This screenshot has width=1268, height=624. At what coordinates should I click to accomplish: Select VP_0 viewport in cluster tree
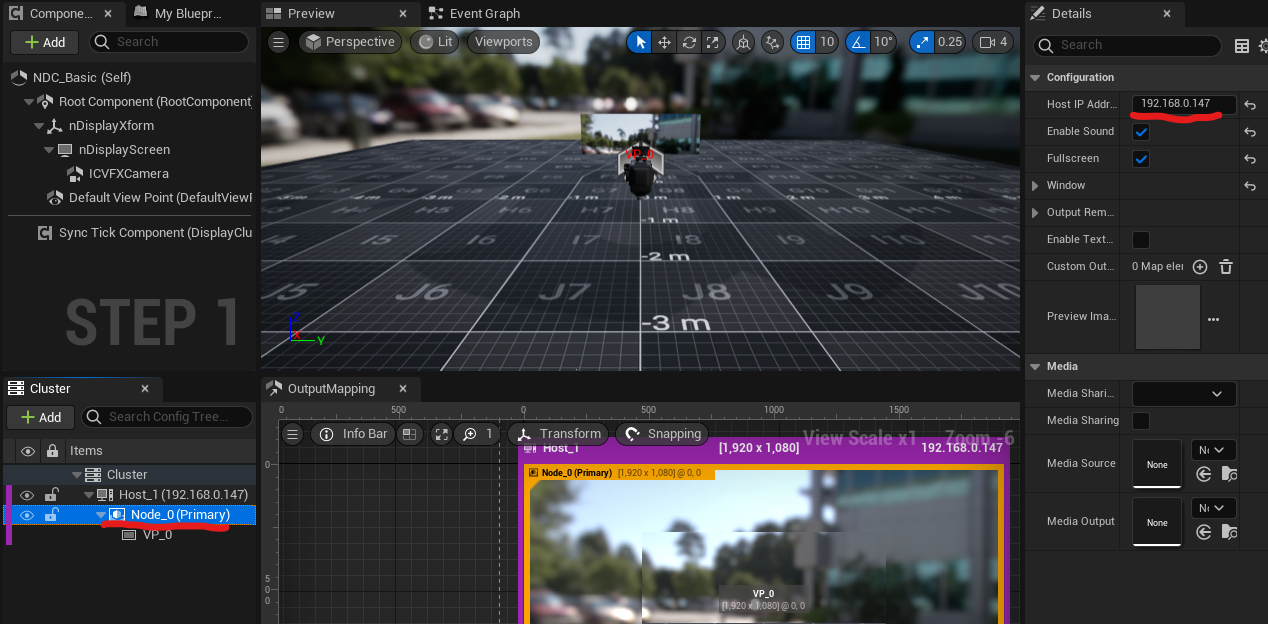[157, 535]
